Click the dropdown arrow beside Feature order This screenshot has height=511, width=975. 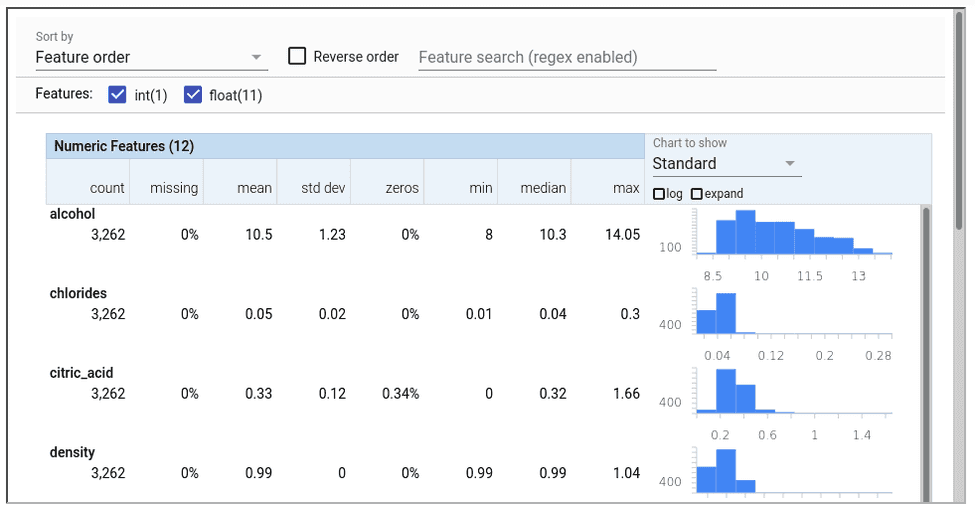257,58
